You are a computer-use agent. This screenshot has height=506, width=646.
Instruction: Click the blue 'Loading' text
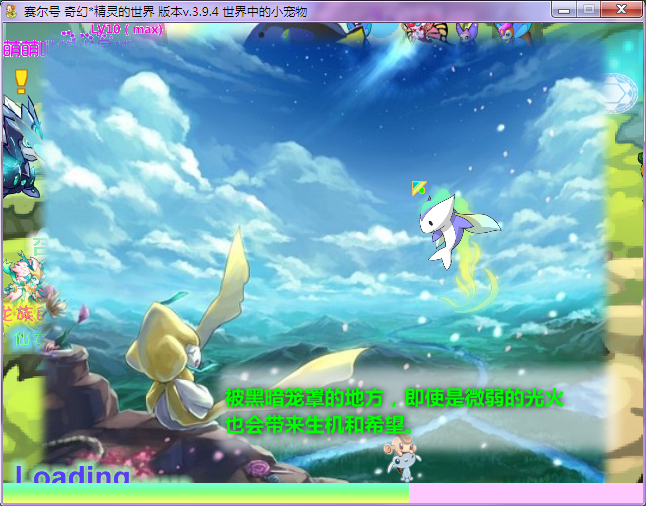point(73,474)
